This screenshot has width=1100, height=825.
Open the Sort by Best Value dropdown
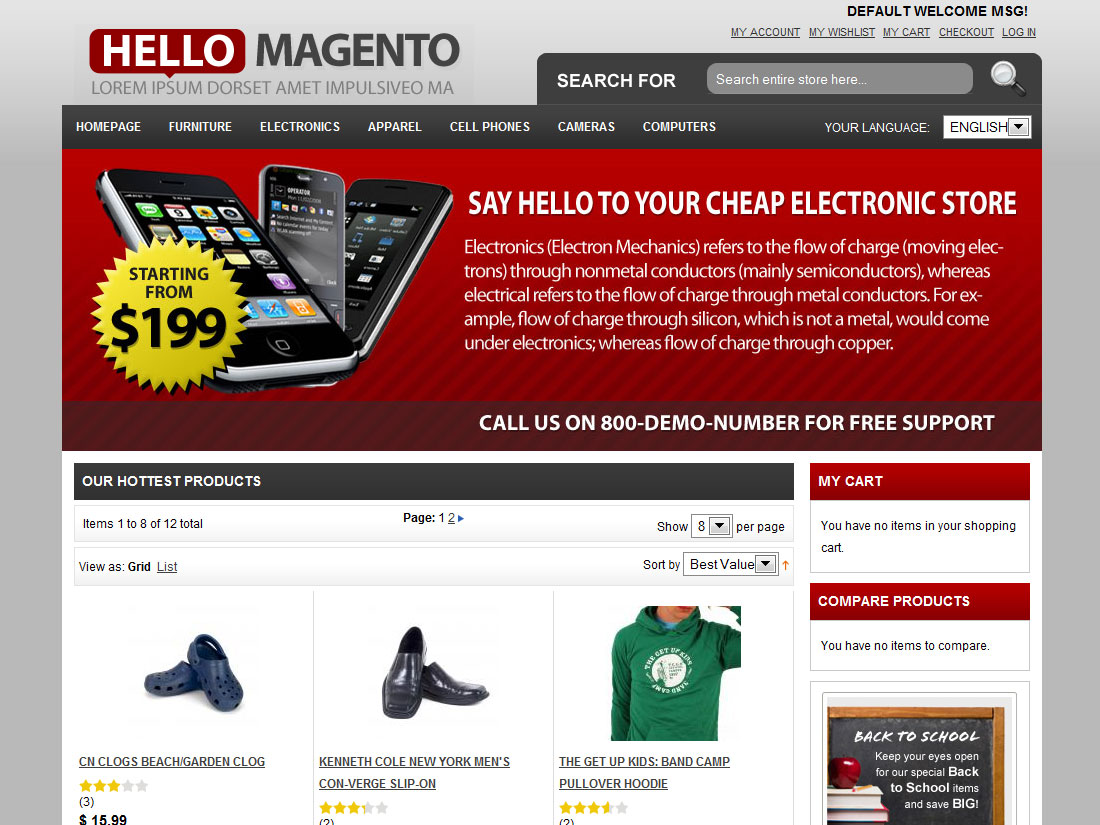tap(730, 565)
